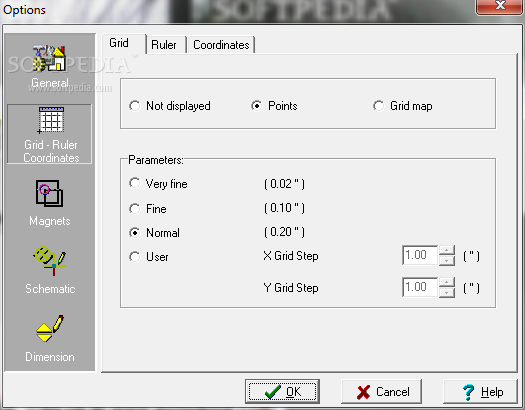Decrease the X Grid Step value
Viewport: 525px width, 410px height.
(446, 260)
